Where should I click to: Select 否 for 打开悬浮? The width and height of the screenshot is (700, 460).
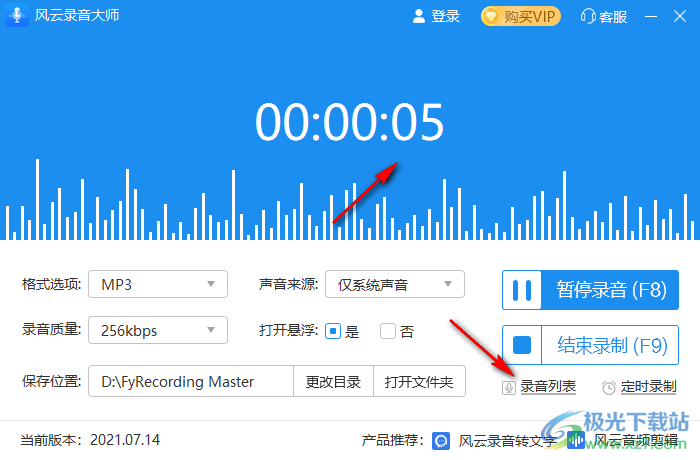(x=388, y=331)
